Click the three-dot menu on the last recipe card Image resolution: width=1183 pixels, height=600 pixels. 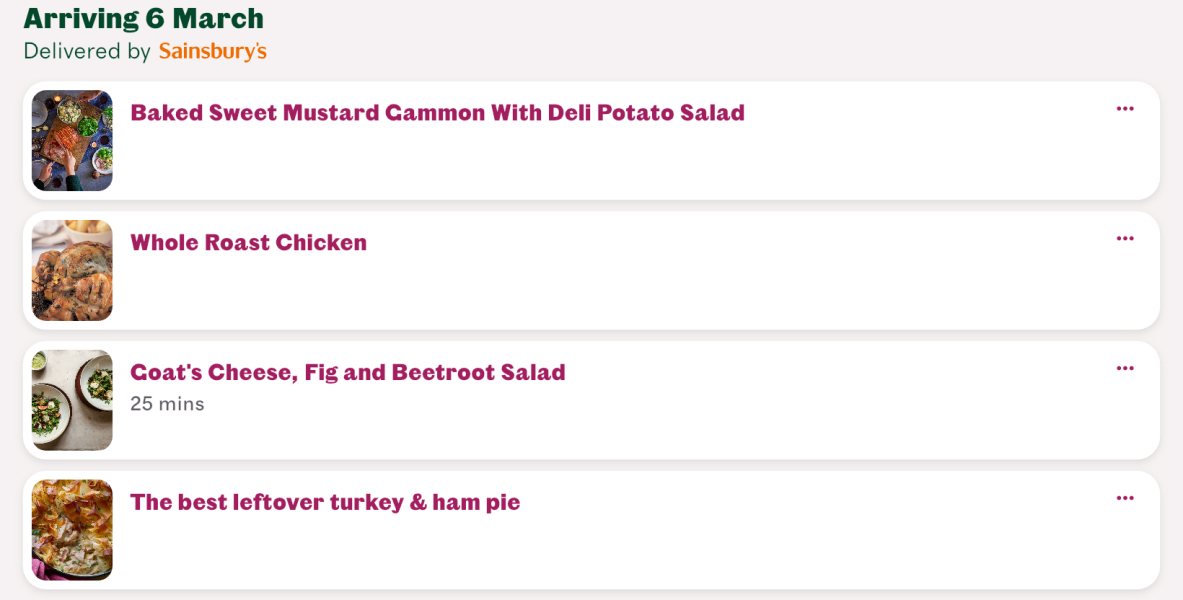tap(1125, 498)
